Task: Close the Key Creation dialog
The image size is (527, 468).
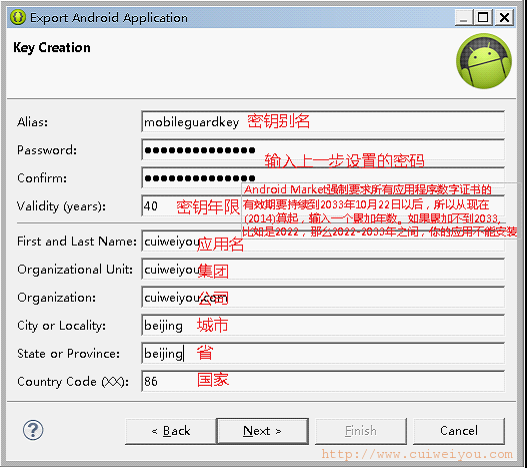Action: pos(504,17)
